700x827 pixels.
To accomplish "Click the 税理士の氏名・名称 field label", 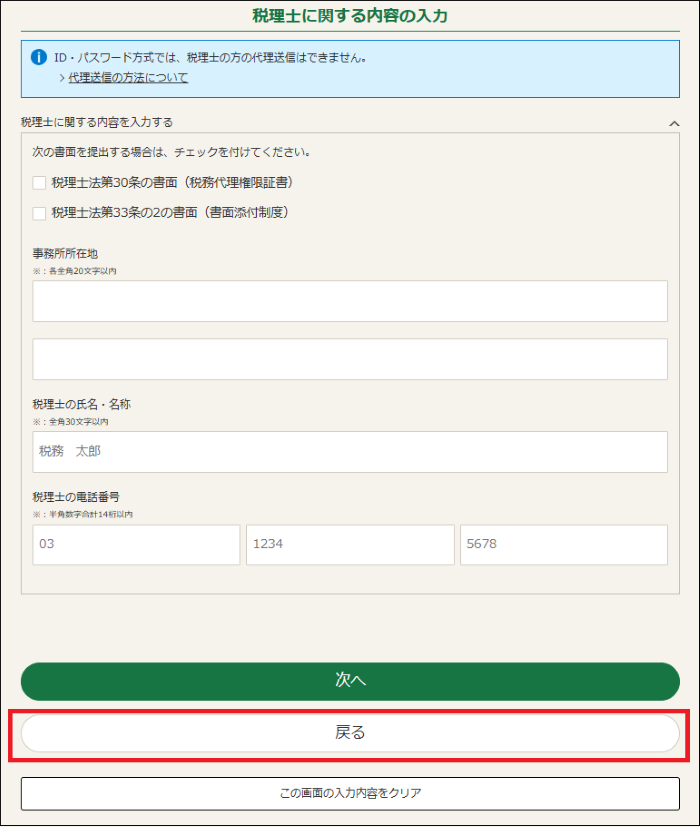I will 81,405.
